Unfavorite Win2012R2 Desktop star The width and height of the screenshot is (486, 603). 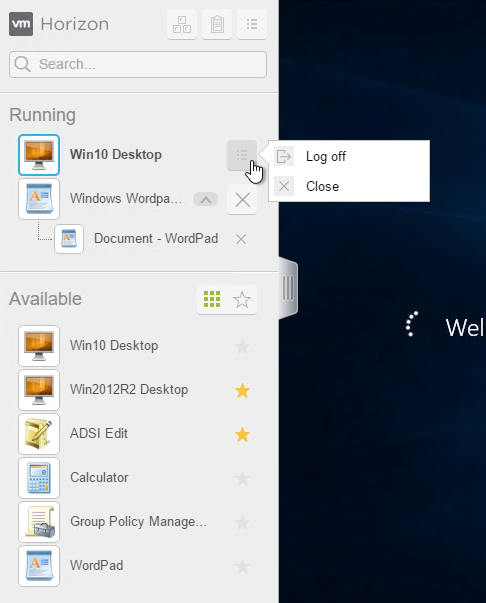tap(242, 390)
